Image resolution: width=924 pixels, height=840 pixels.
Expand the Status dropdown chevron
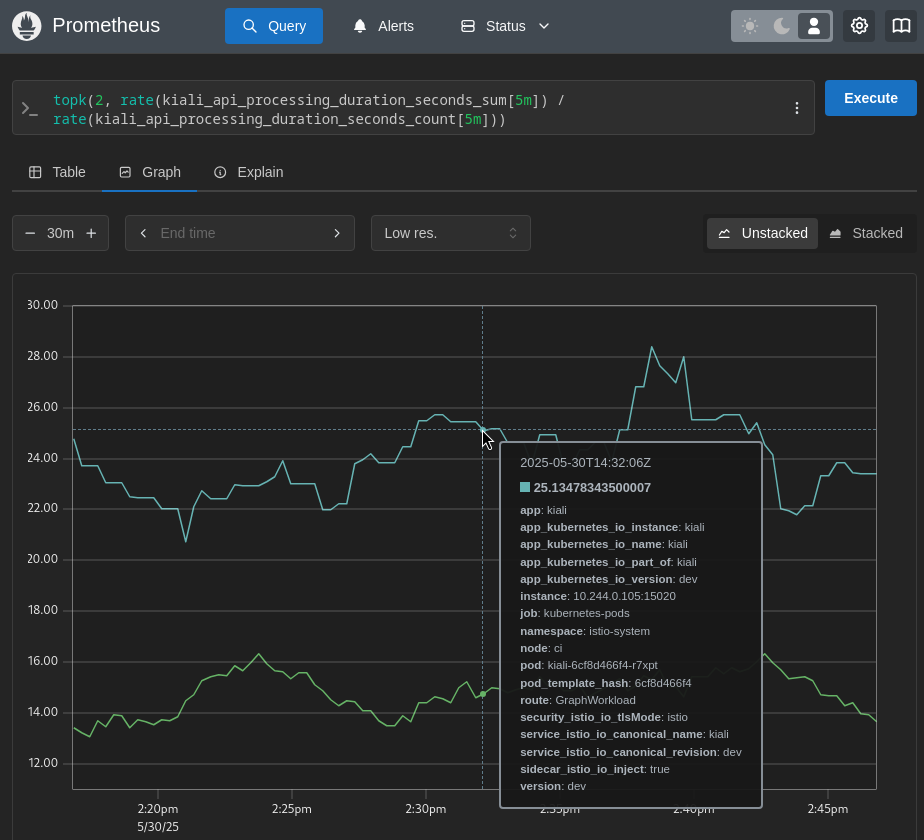542,26
